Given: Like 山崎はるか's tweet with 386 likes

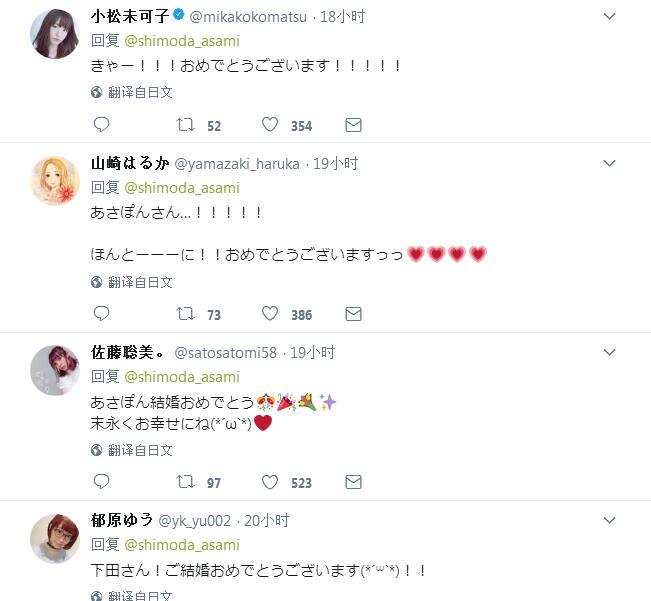Looking at the screenshot, I should click(x=270, y=313).
